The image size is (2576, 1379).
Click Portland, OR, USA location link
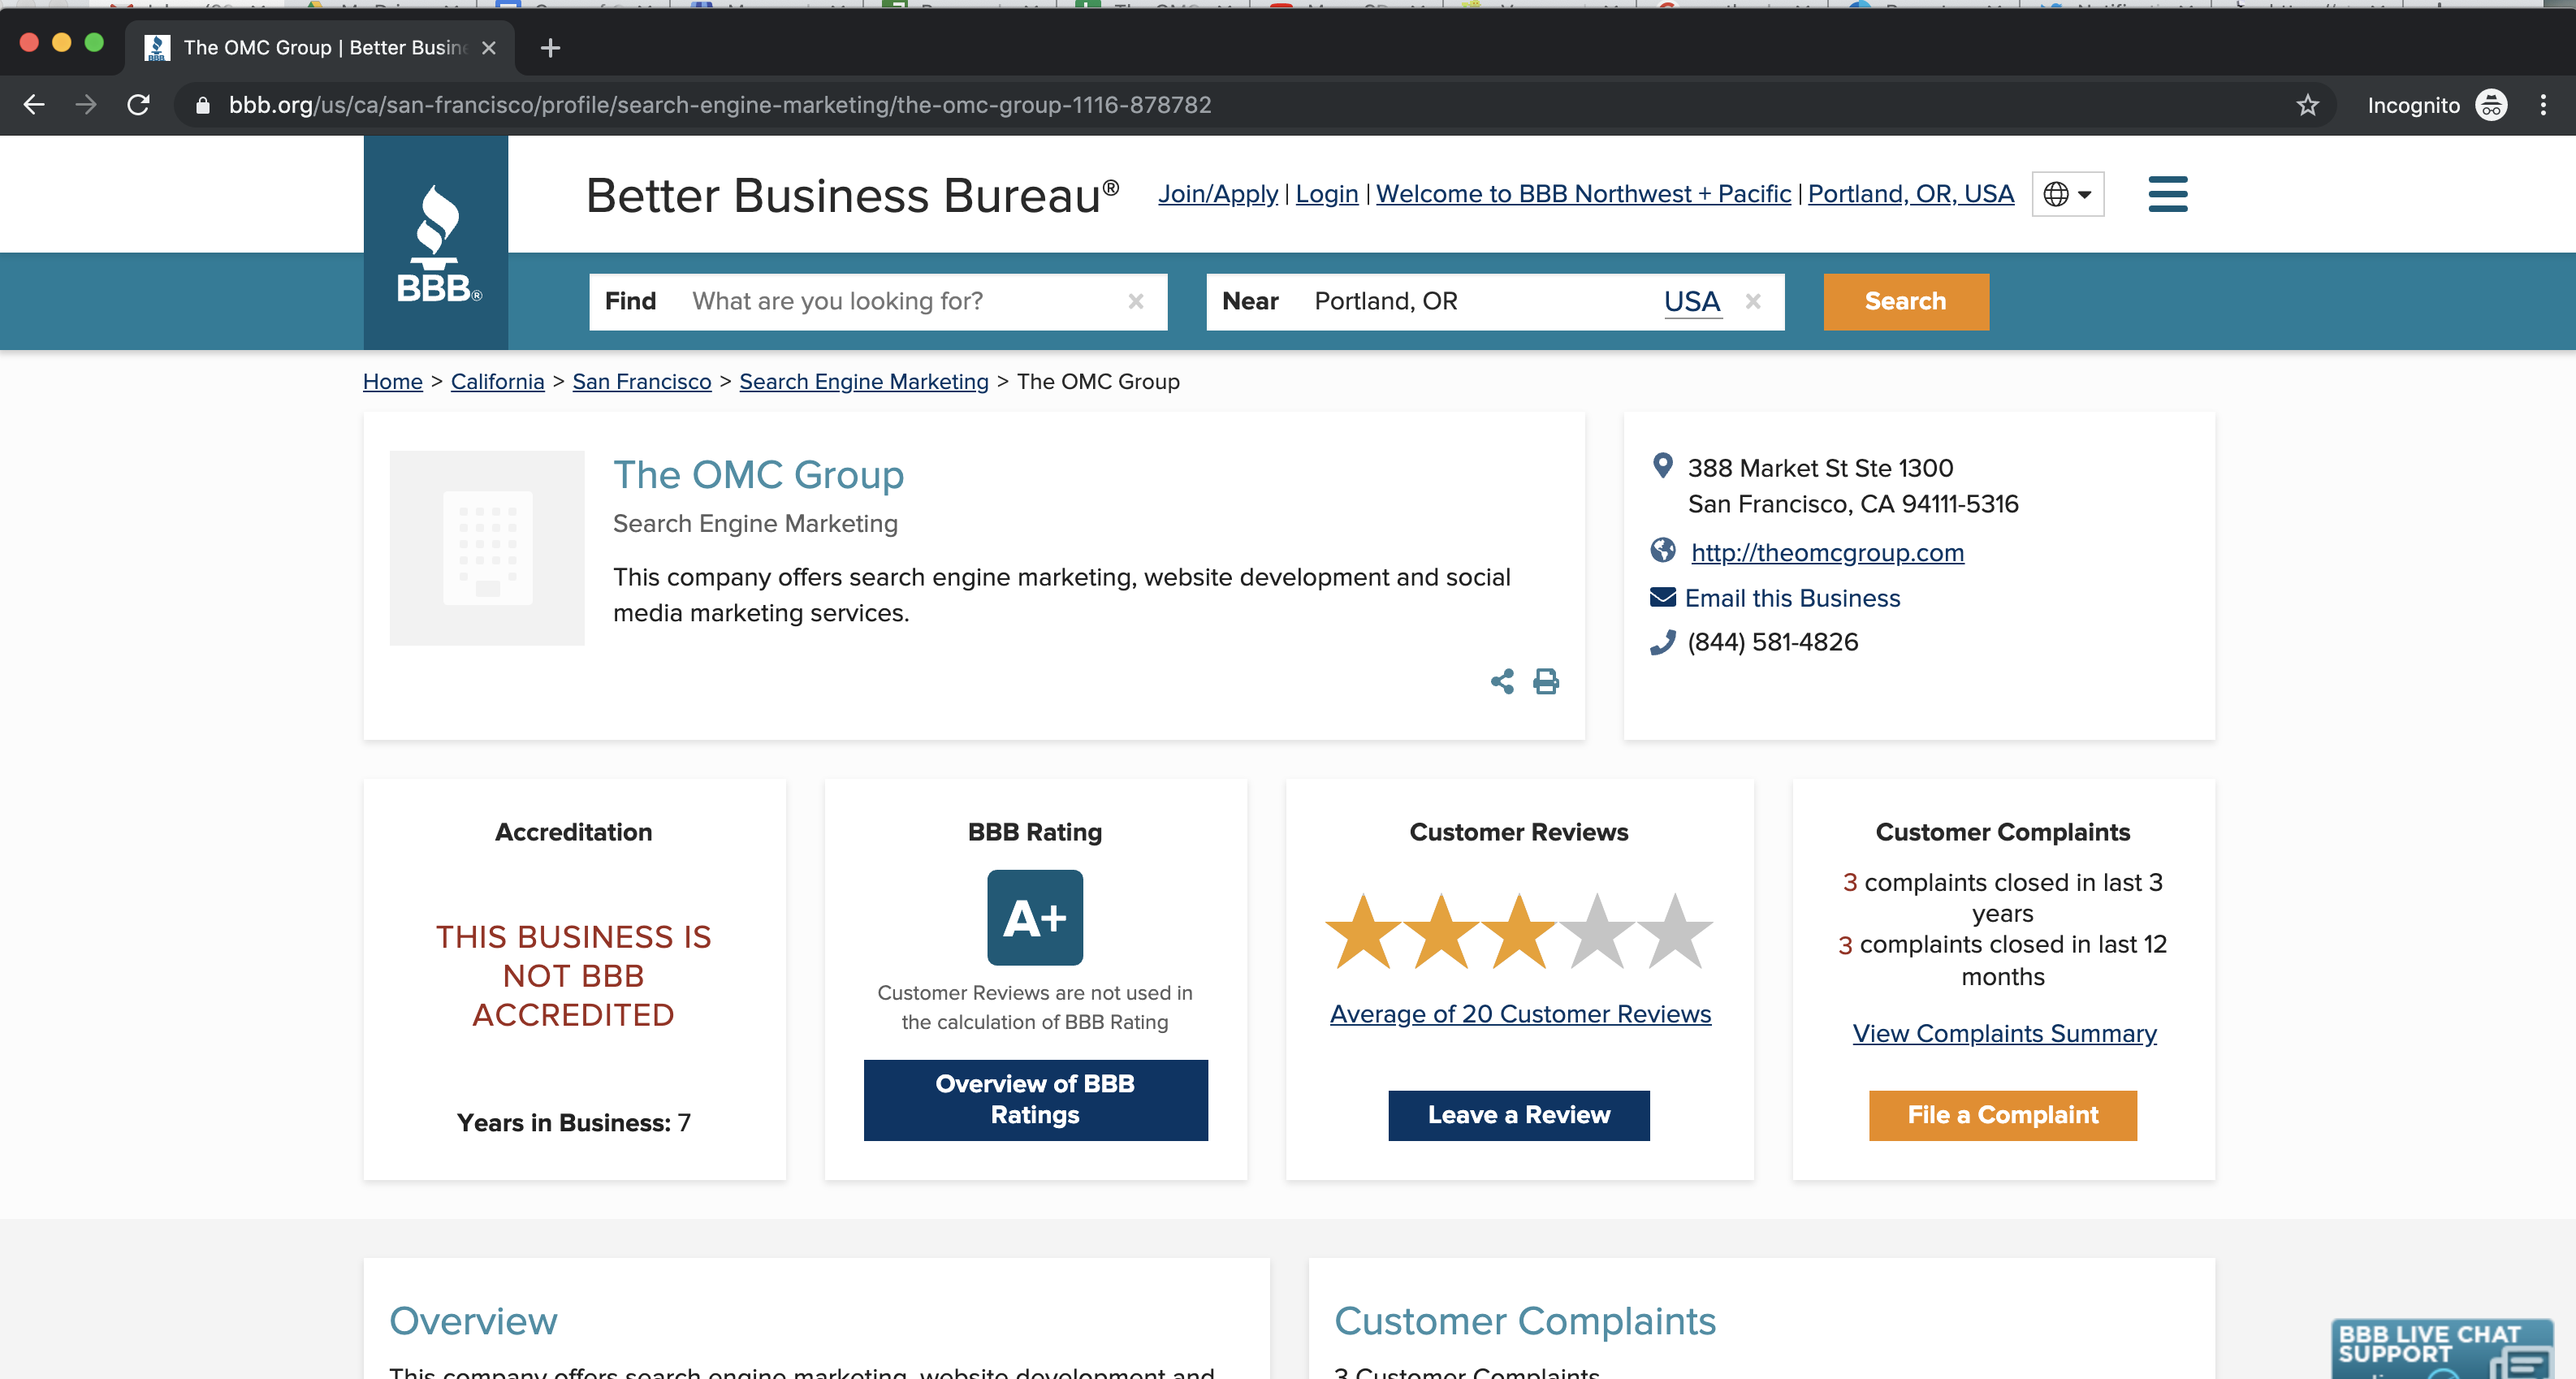pos(1910,193)
